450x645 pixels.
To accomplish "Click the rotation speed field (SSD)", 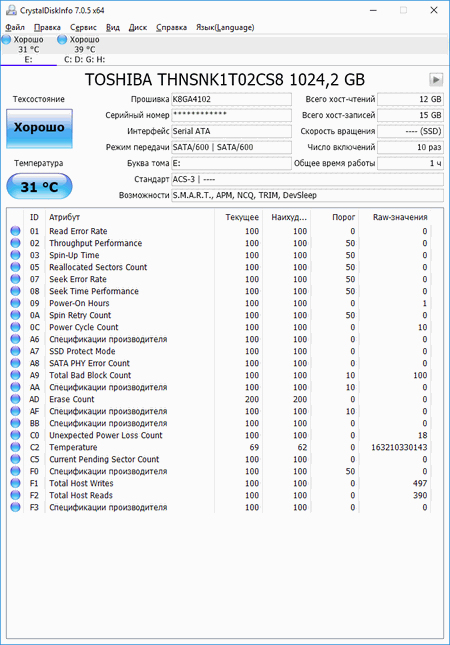I will (x=411, y=131).
